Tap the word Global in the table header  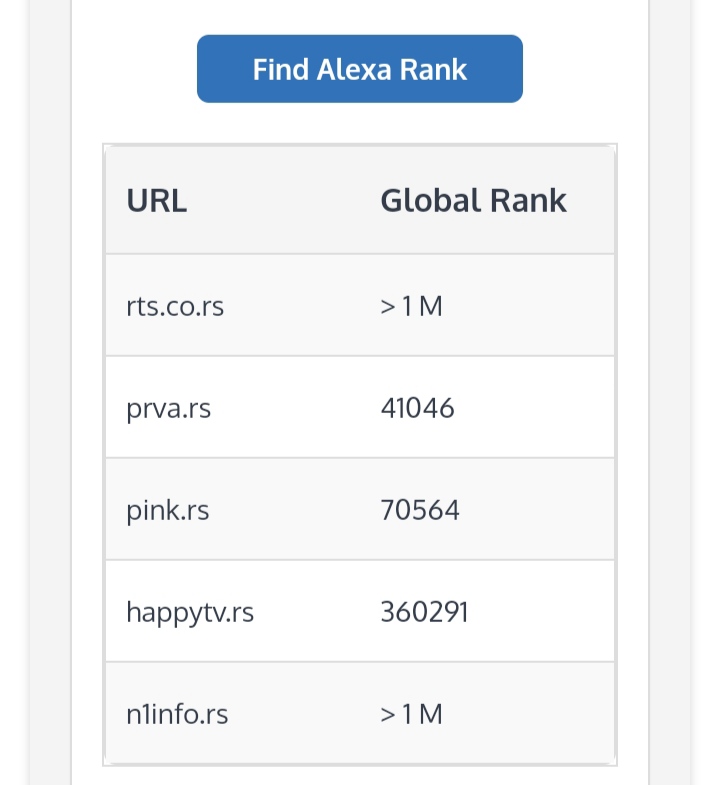coord(430,201)
